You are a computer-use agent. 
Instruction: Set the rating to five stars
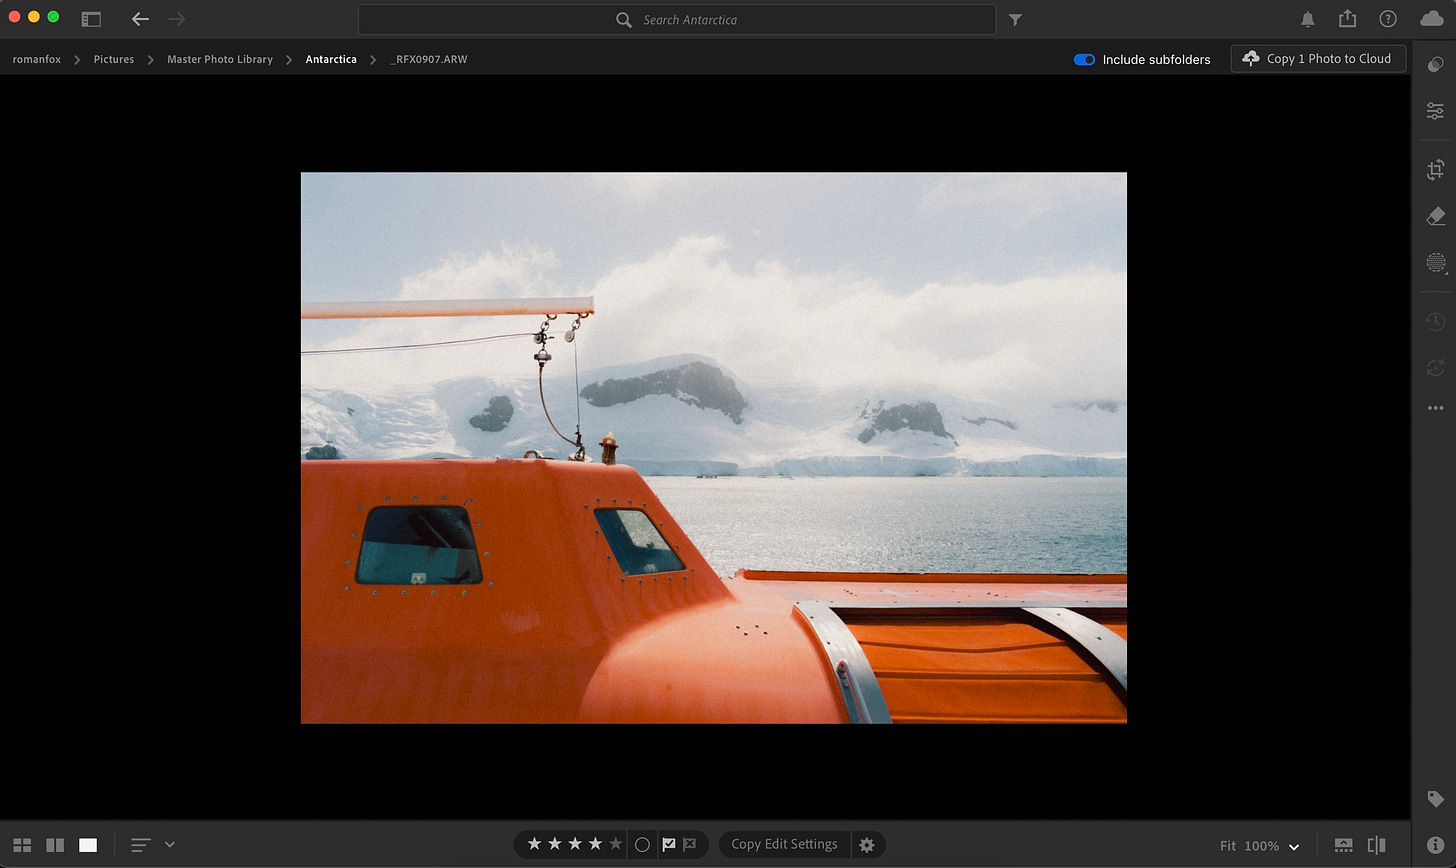pos(615,845)
